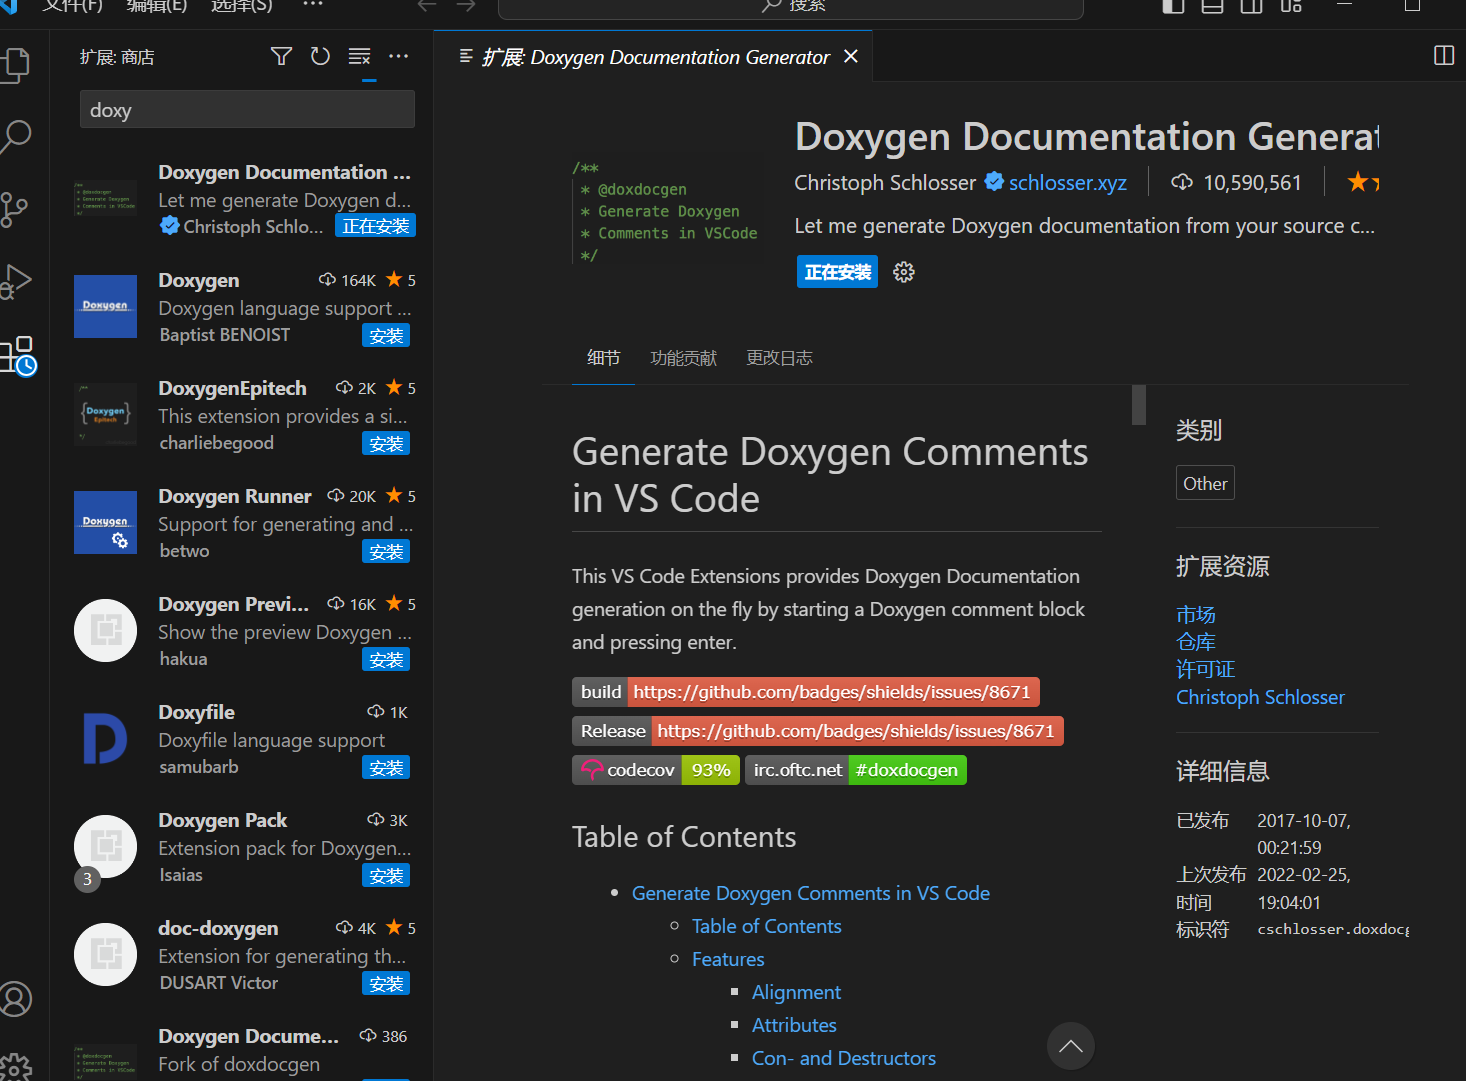Image resolution: width=1466 pixels, height=1081 pixels.
Task: Open the menu bar overflow ellipsis
Action: point(313,5)
